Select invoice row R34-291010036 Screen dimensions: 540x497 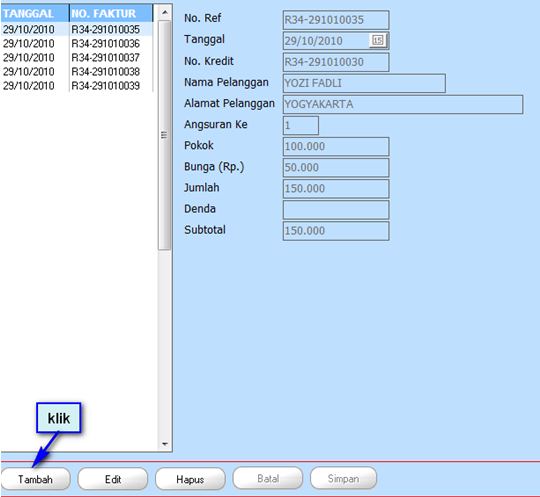click(76, 44)
